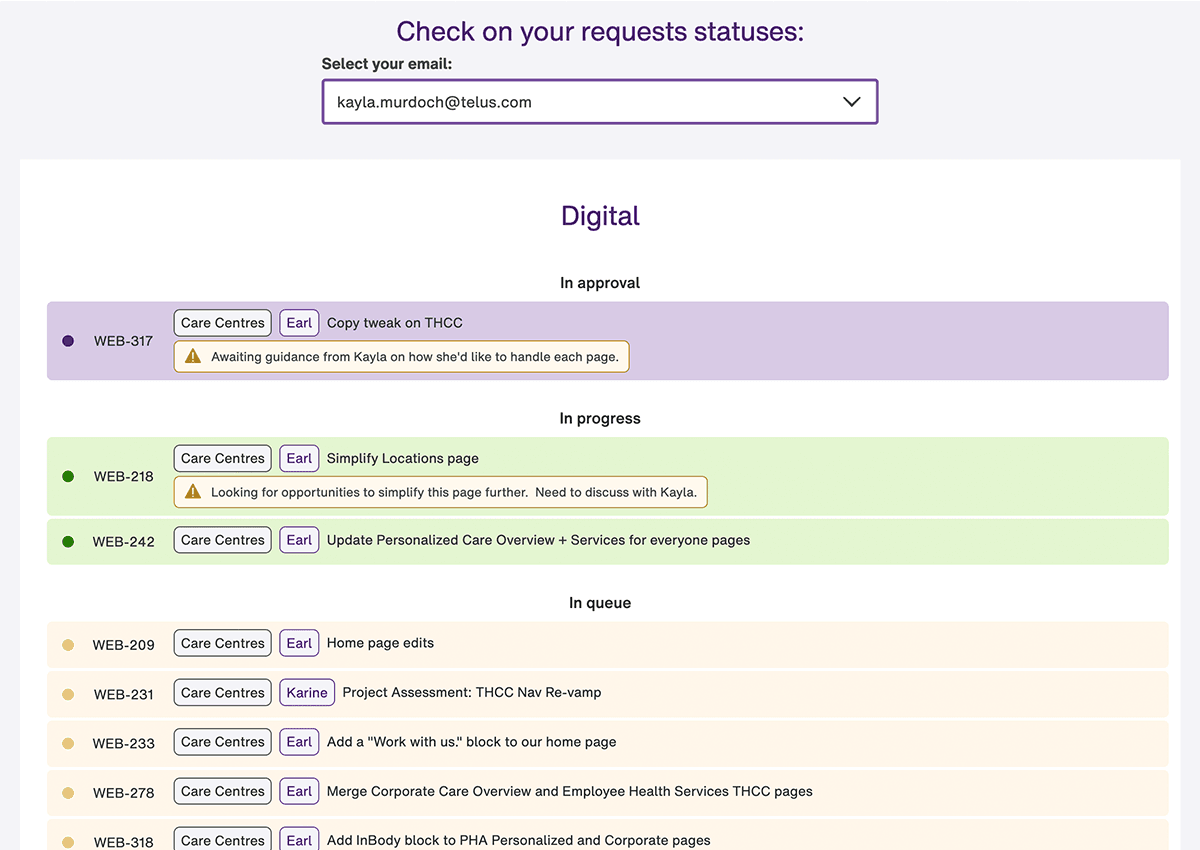Click the WEB-233 ticket ID
This screenshot has width=1200, height=850.
tap(124, 744)
